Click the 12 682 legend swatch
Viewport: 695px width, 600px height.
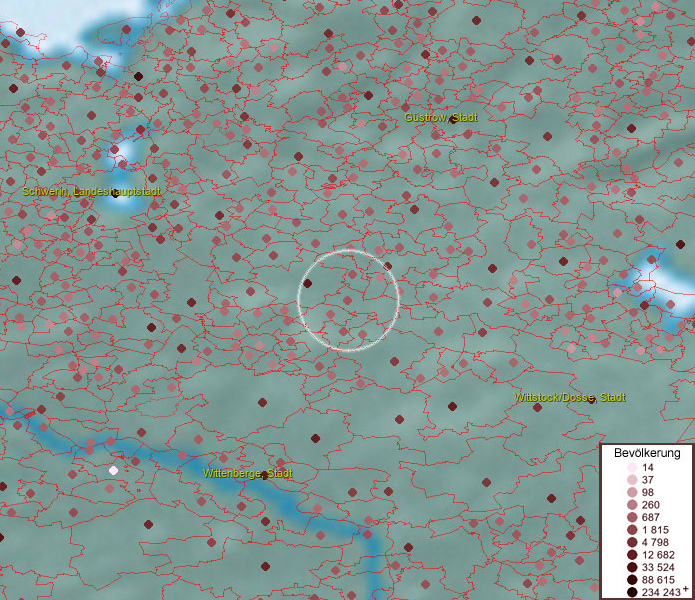click(632, 555)
